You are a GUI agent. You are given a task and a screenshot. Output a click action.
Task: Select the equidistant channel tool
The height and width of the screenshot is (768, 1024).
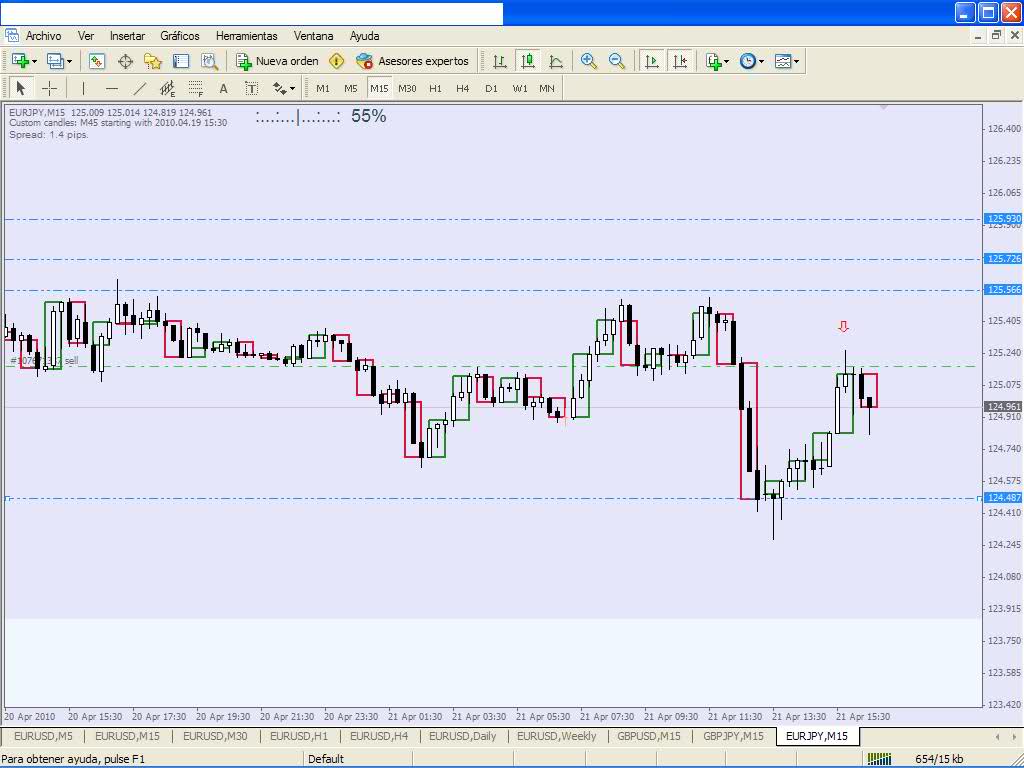click(x=168, y=88)
